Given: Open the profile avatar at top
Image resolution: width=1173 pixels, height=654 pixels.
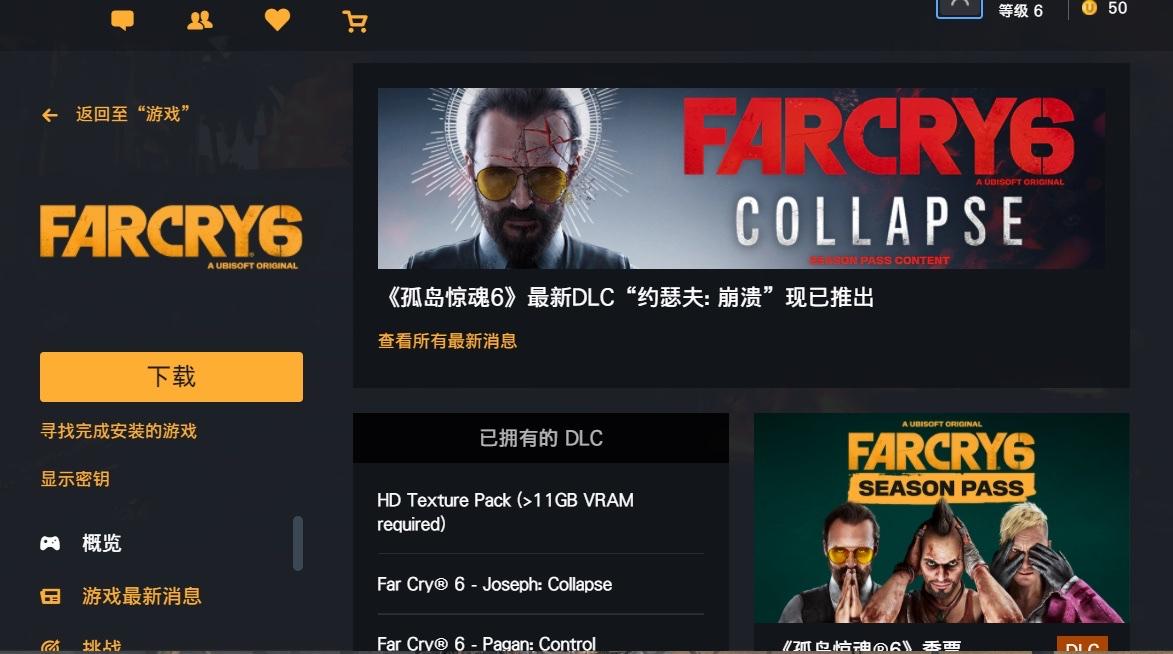Looking at the screenshot, I should pyautogui.click(x=959, y=8).
